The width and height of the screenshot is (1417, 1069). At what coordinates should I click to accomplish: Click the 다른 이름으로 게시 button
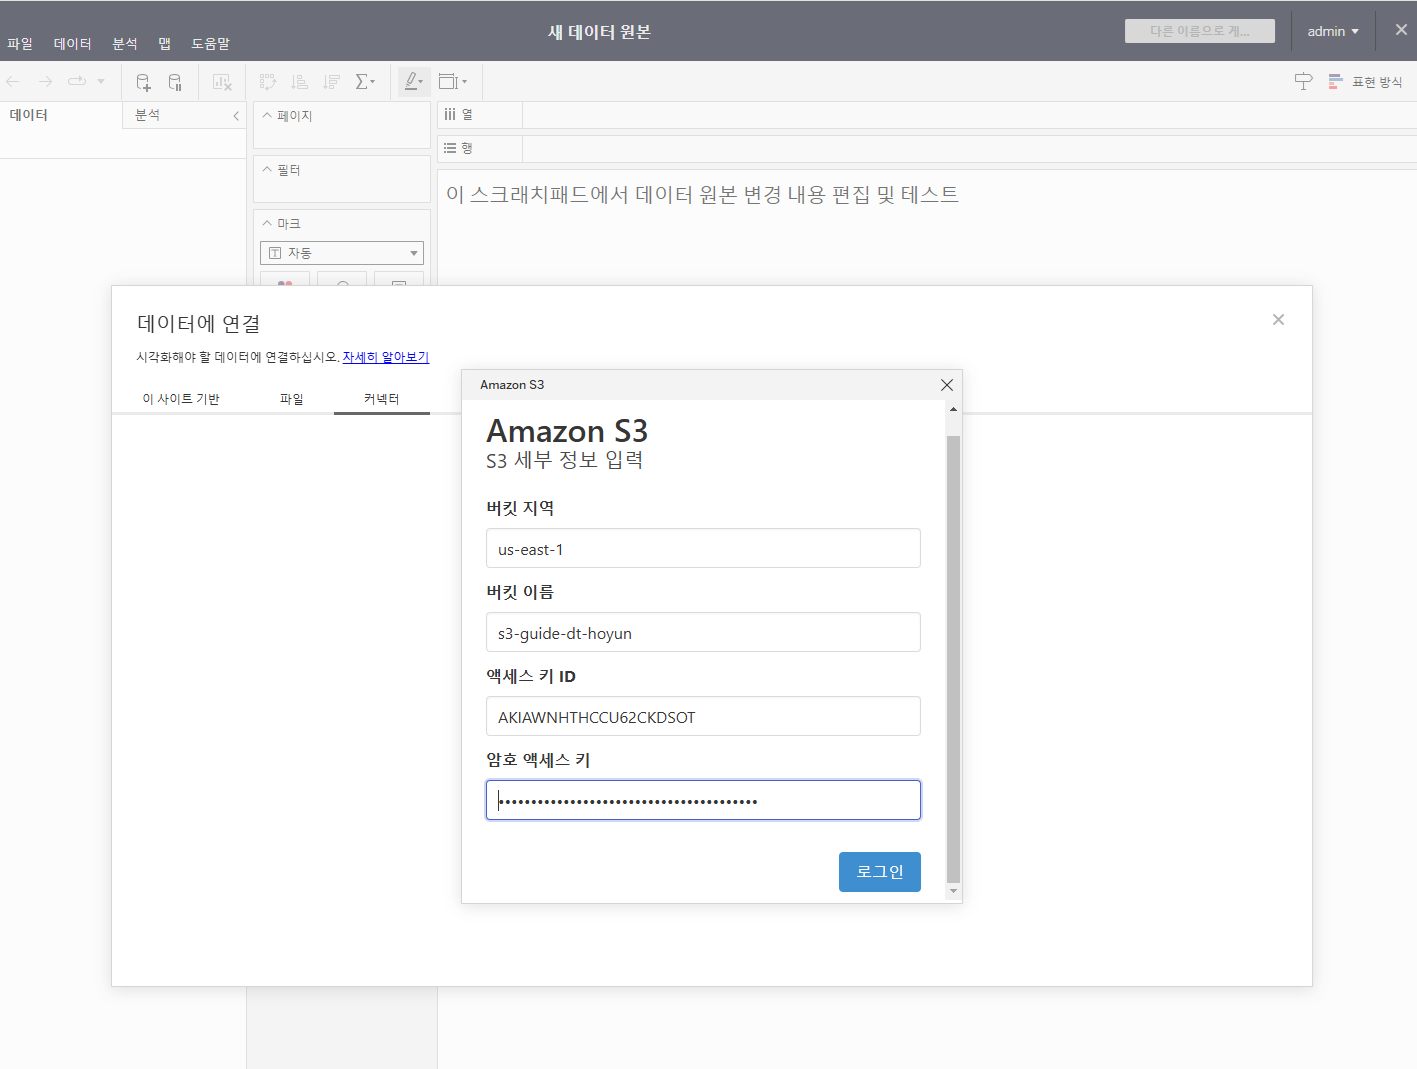[x=1200, y=31]
